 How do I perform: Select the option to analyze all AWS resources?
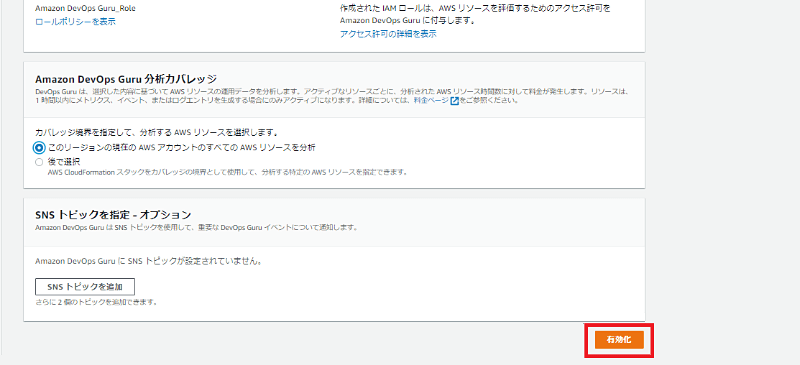click(x=39, y=148)
